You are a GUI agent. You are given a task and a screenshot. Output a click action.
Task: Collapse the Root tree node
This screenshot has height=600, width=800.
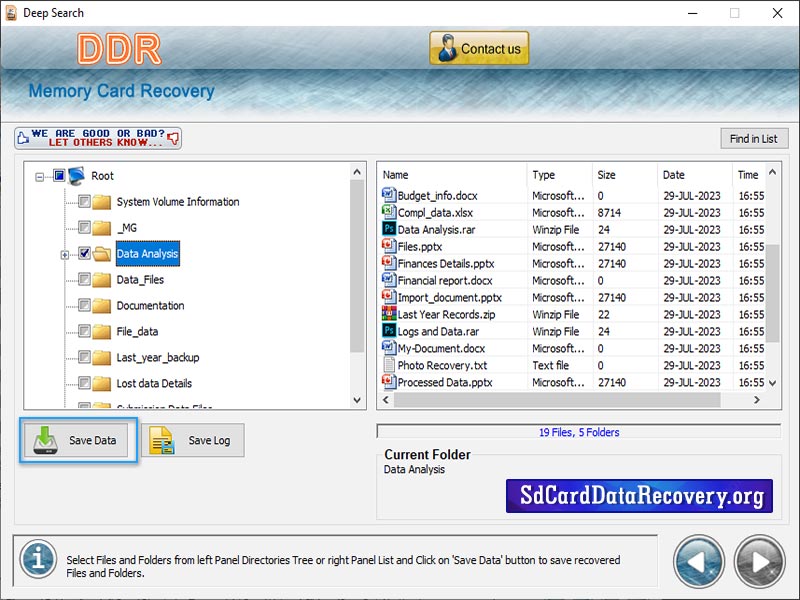tap(37, 175)
